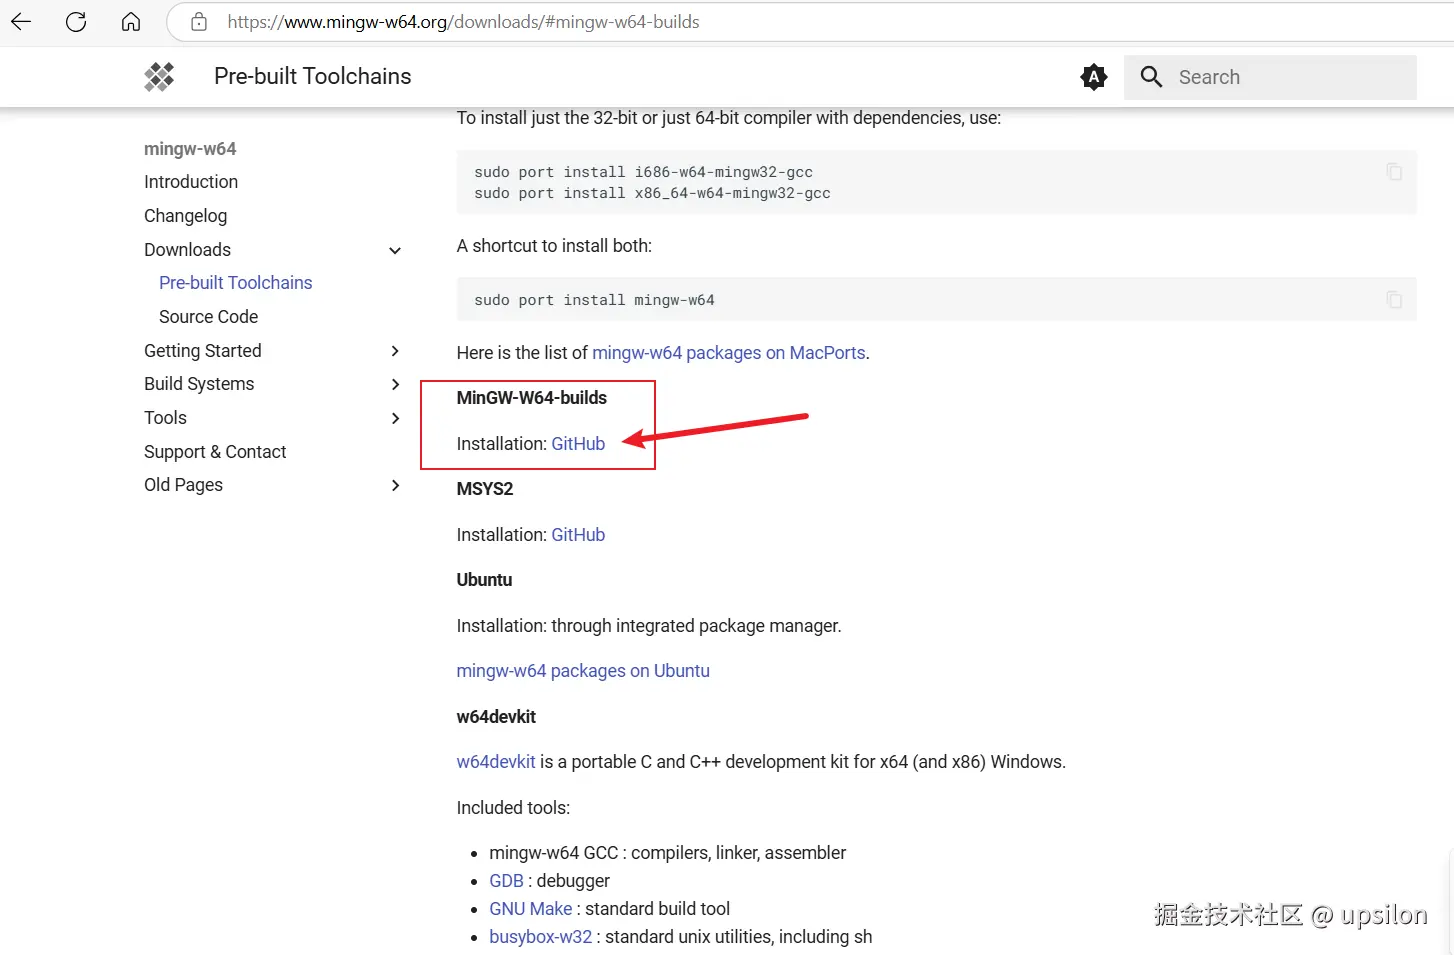Screen dimensions: 1454x955
Task: Click the w64devkit heading
Action: pos(496,717)
